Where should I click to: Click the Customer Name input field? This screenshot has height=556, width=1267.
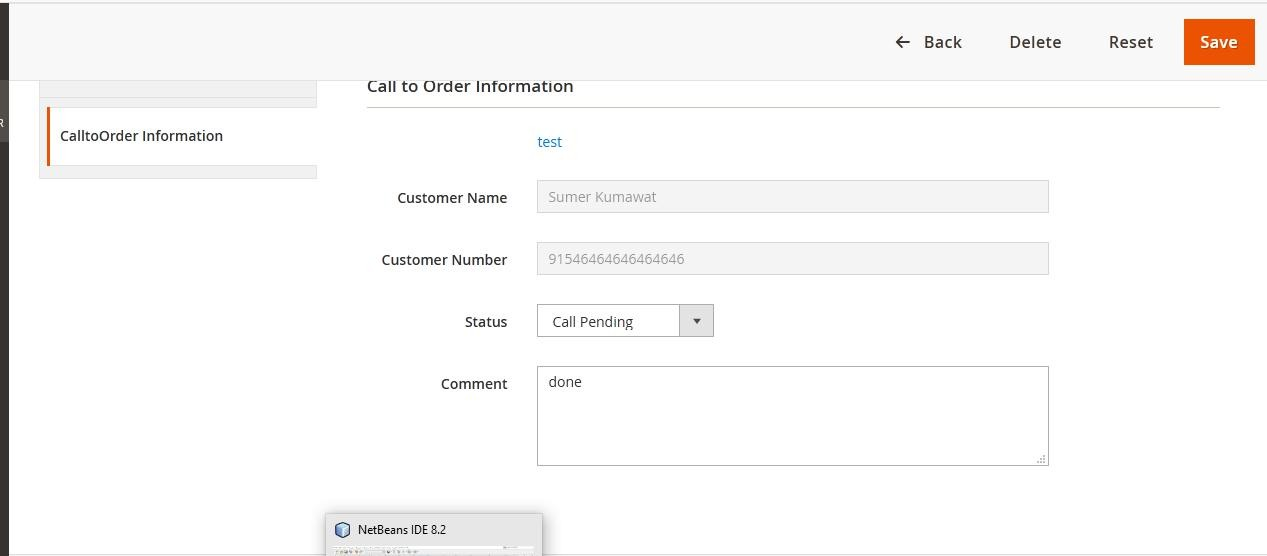coord(792,197)
